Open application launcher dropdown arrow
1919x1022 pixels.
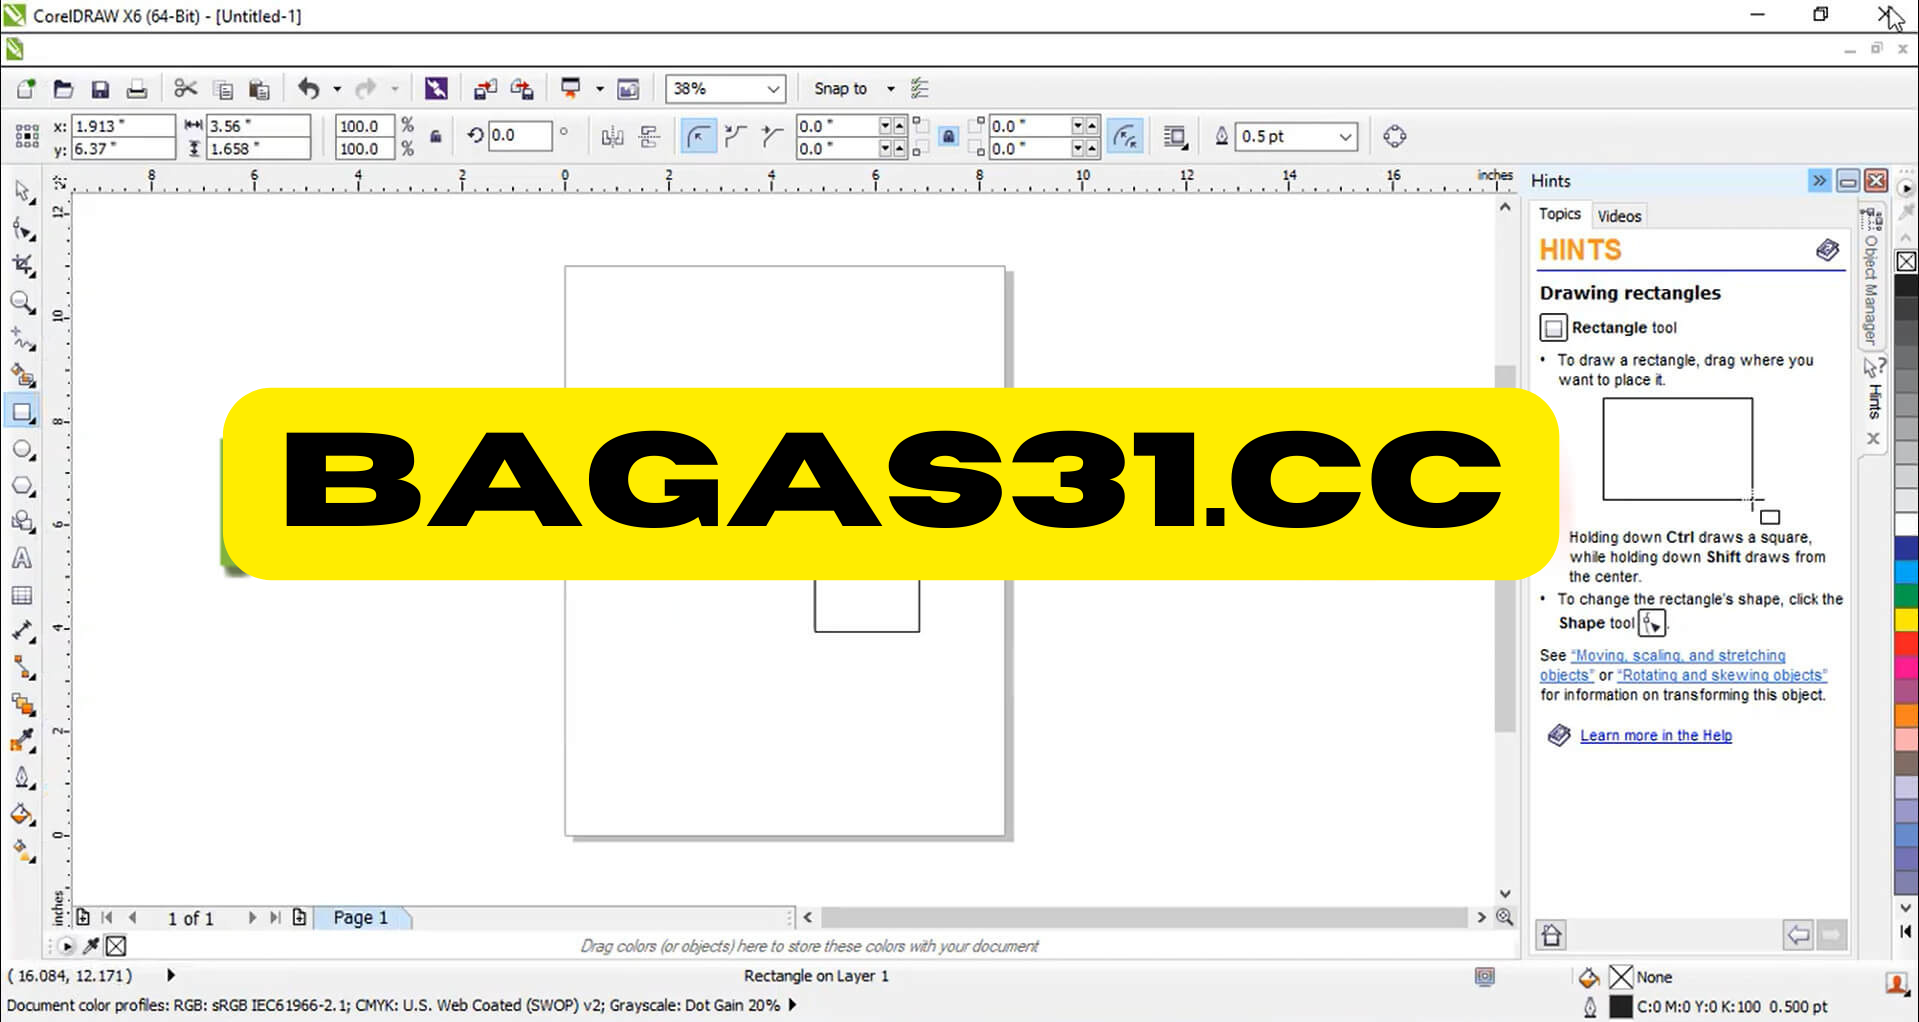point(600,89)
